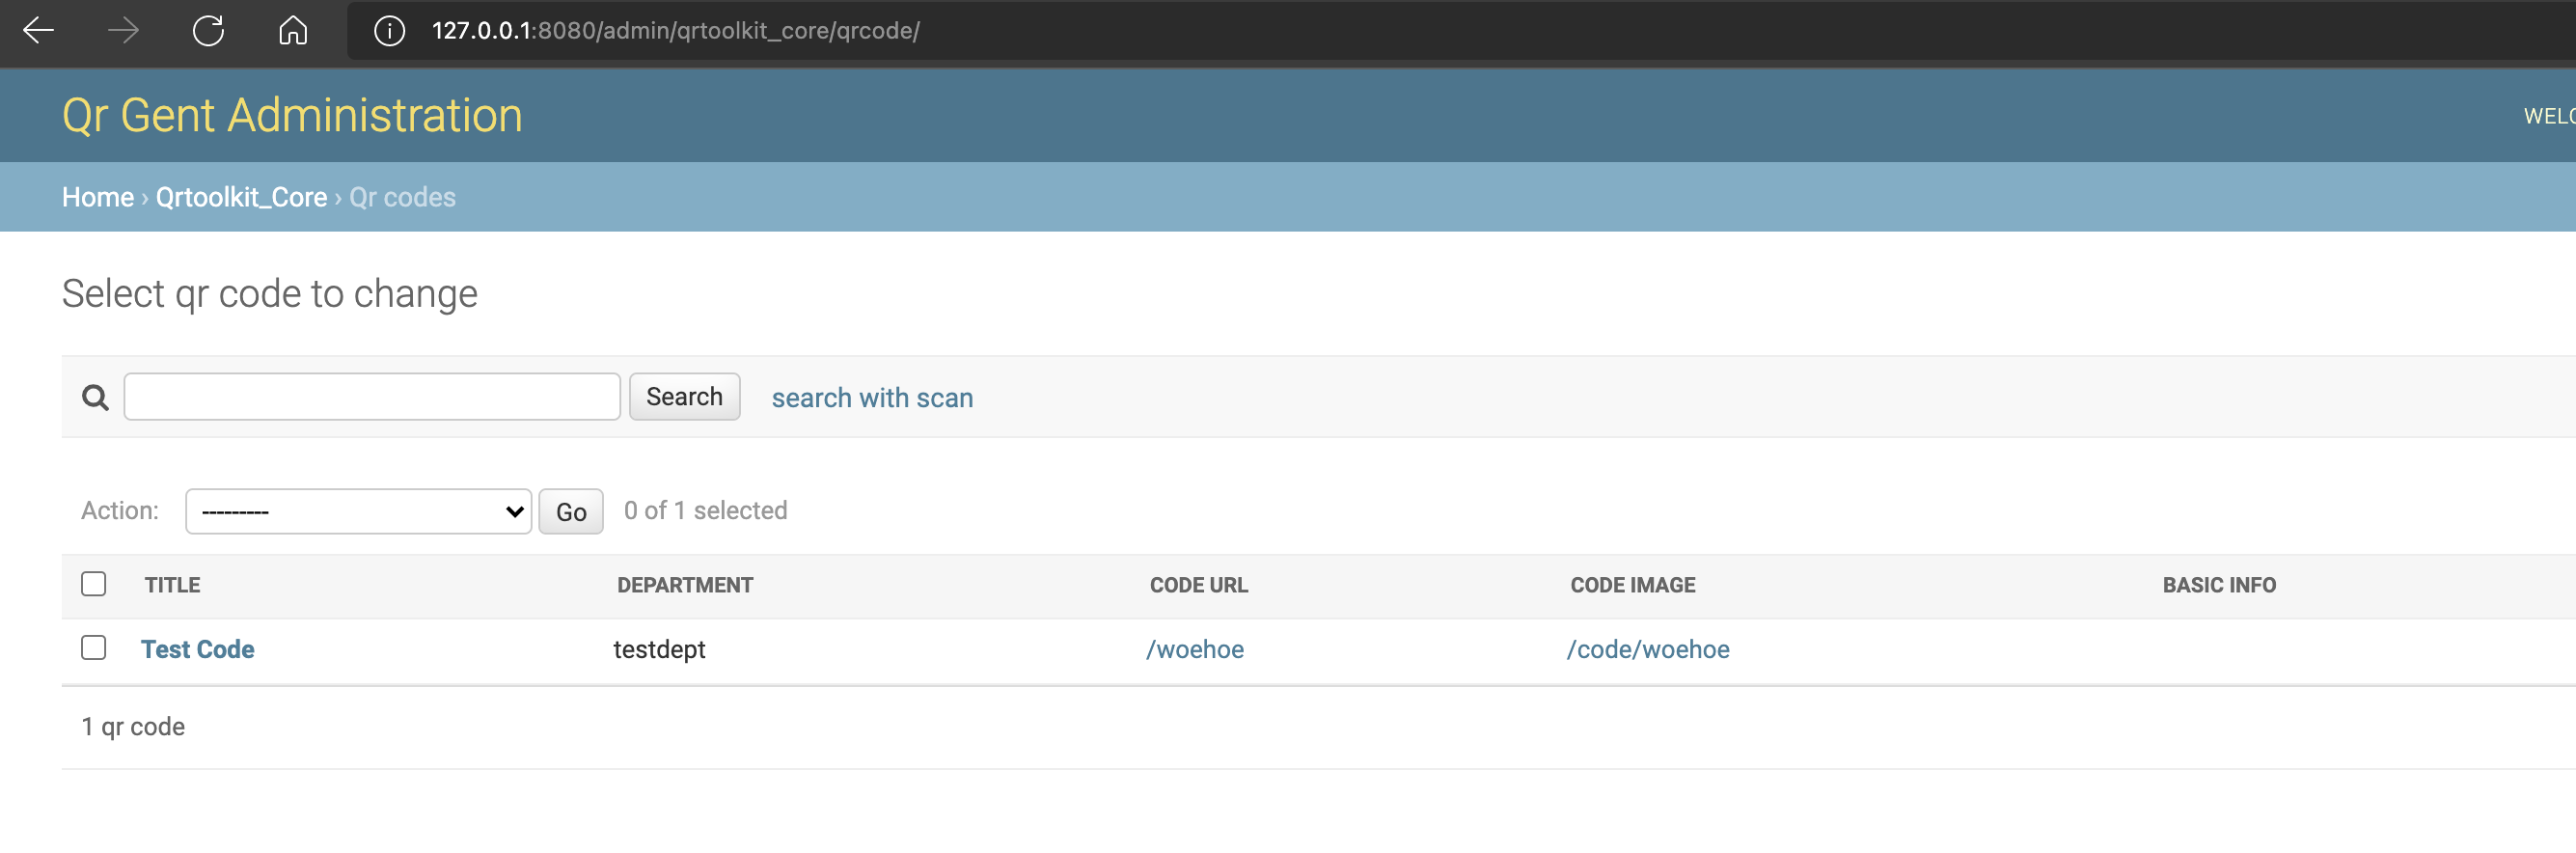Click the testdept department cell

coord(659,650)
